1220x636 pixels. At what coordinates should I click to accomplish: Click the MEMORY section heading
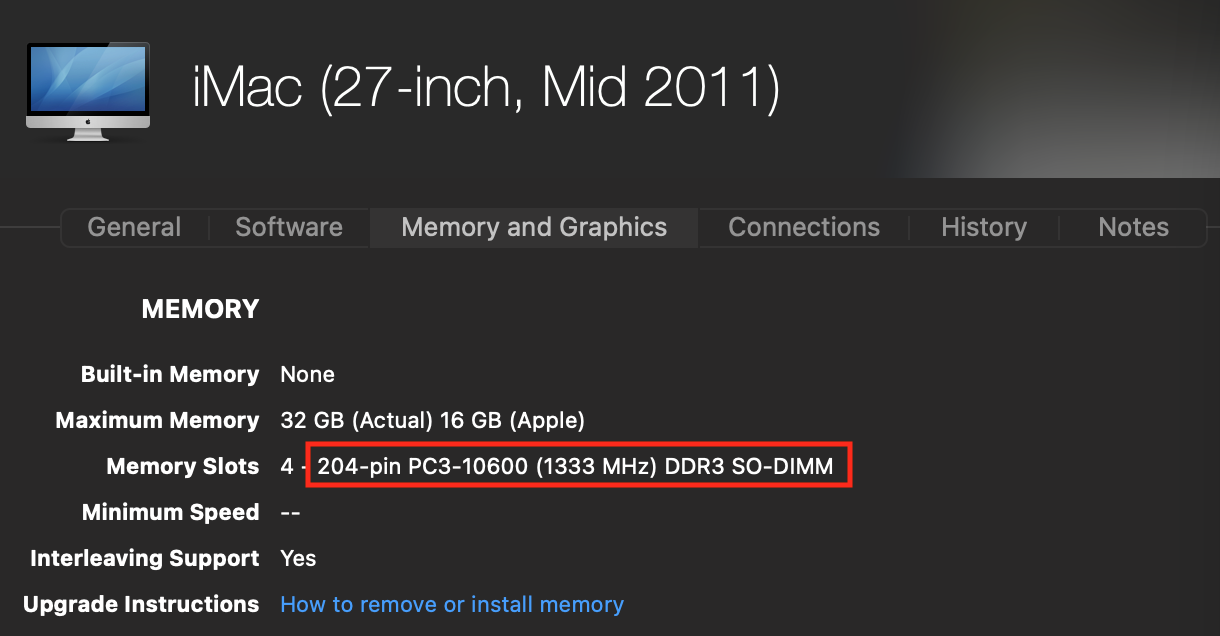click(x=200, y=309)
